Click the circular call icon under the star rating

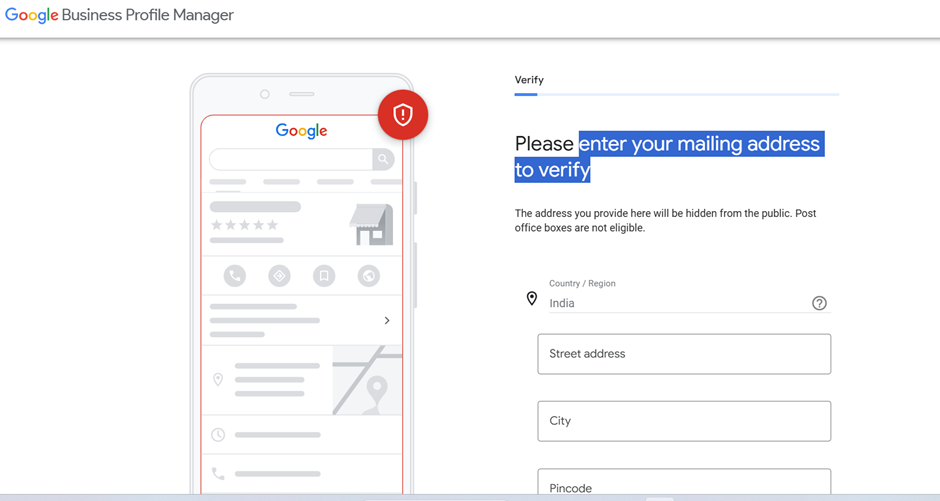(x=235, y=275)
